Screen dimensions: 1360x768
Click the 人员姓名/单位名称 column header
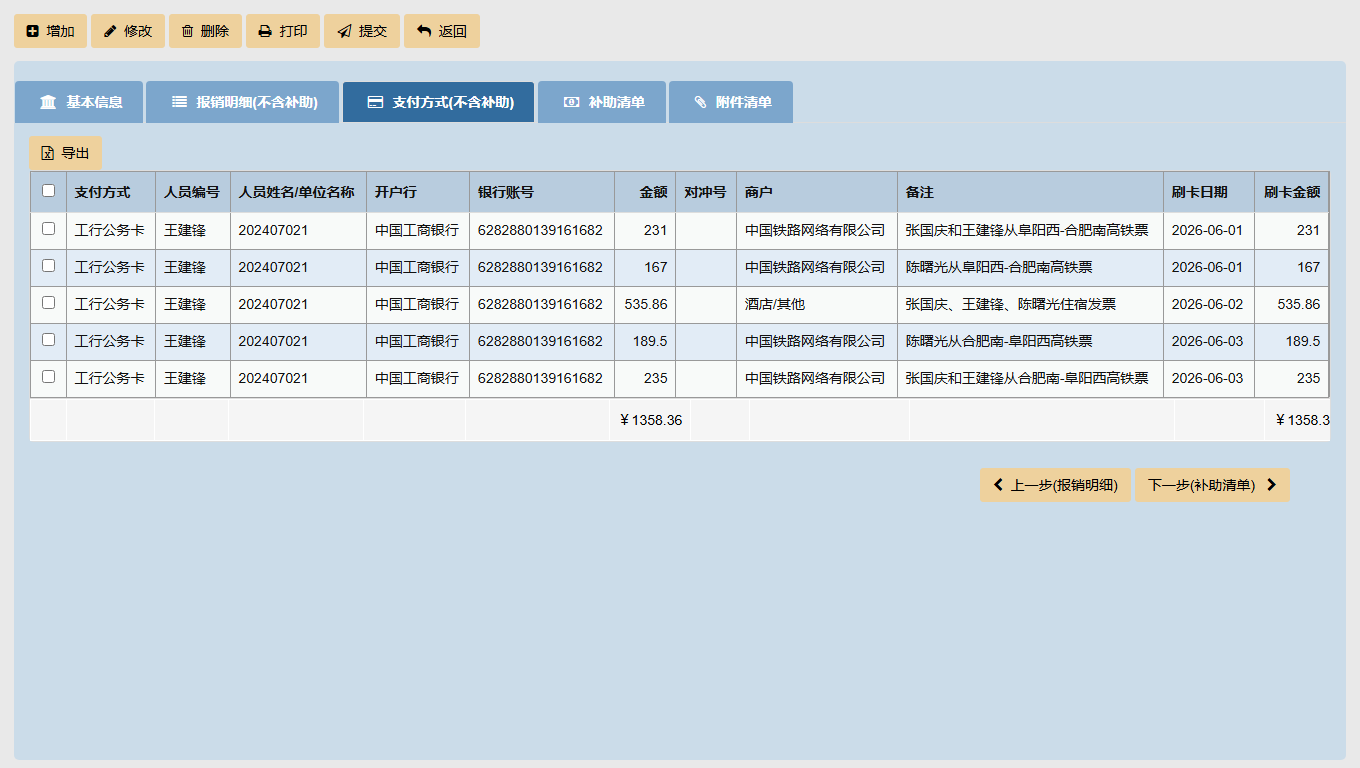click(298, 192)
